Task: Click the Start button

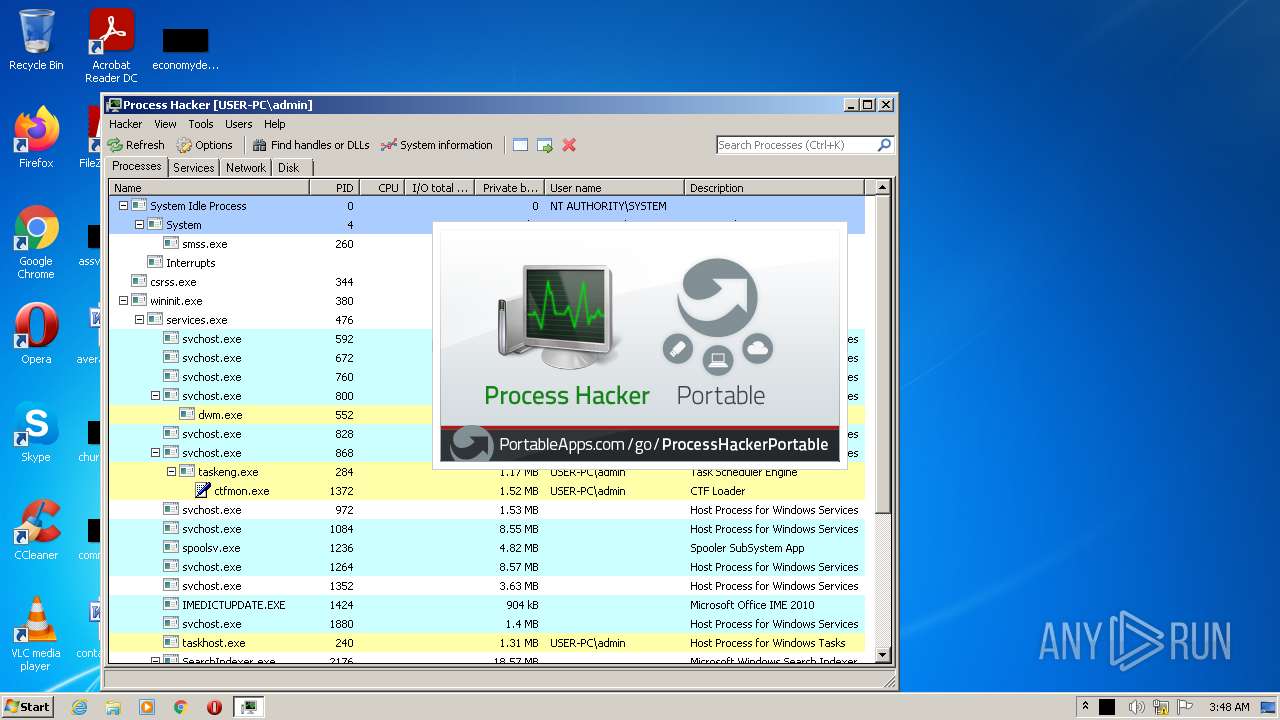Action: pos(27,706)
